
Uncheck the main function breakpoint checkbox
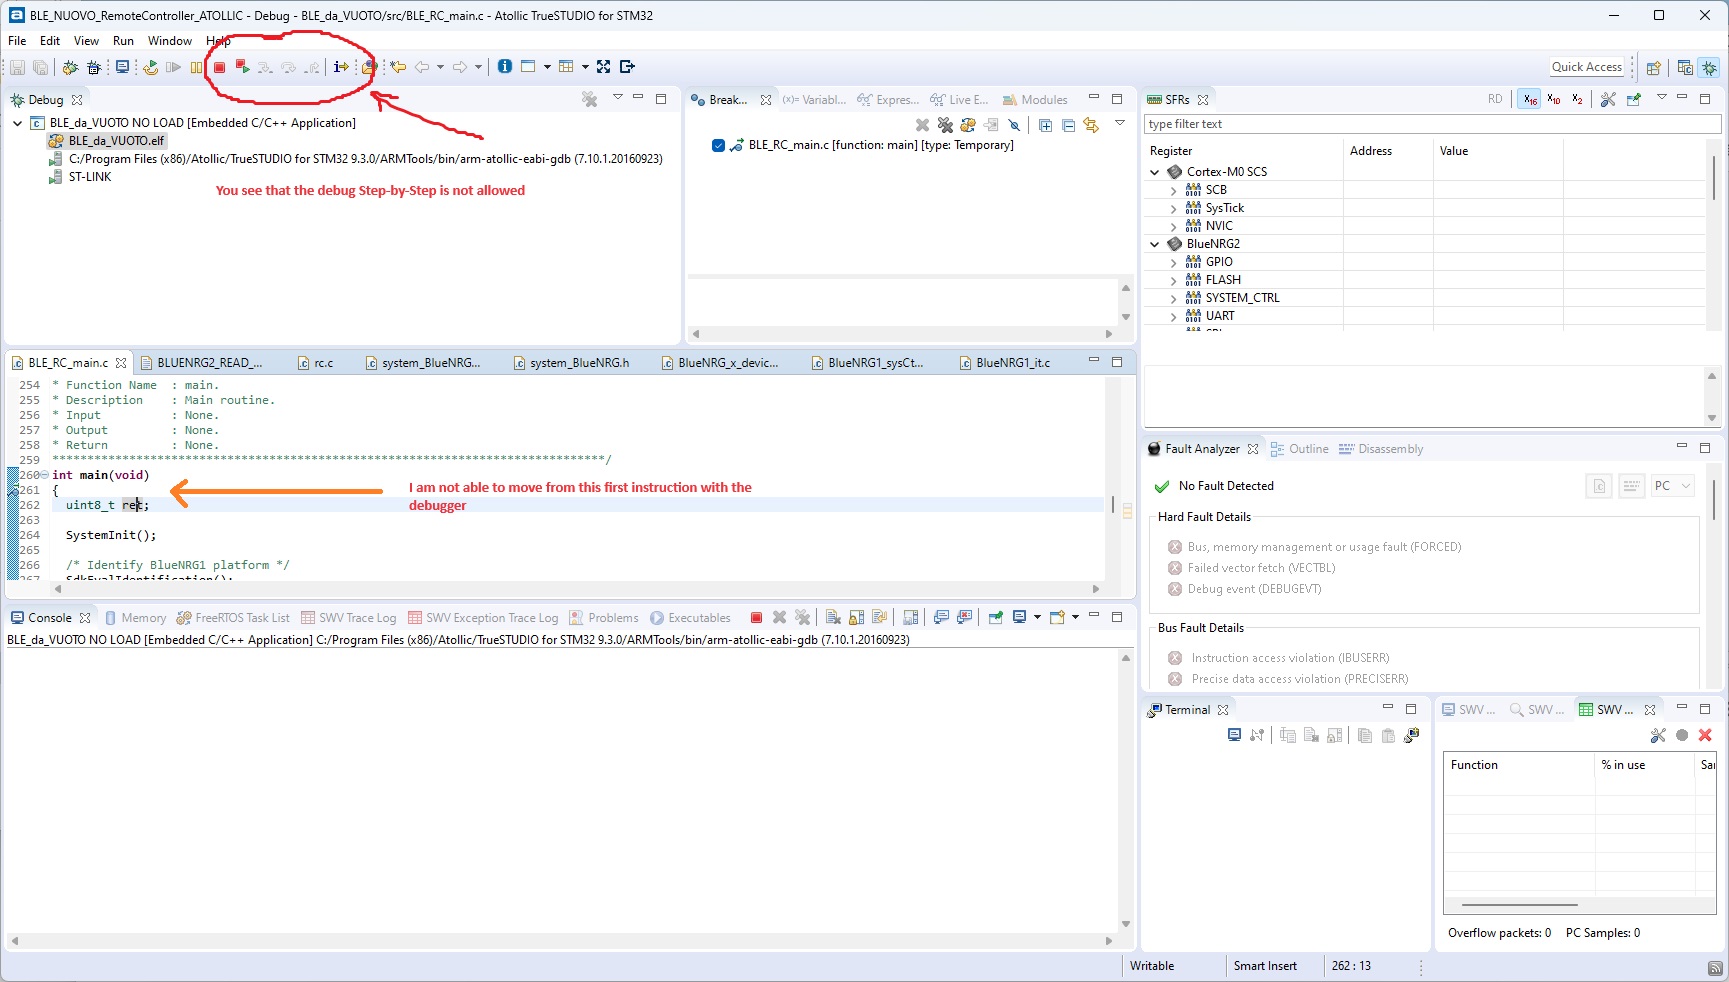[x=718, y=145]
